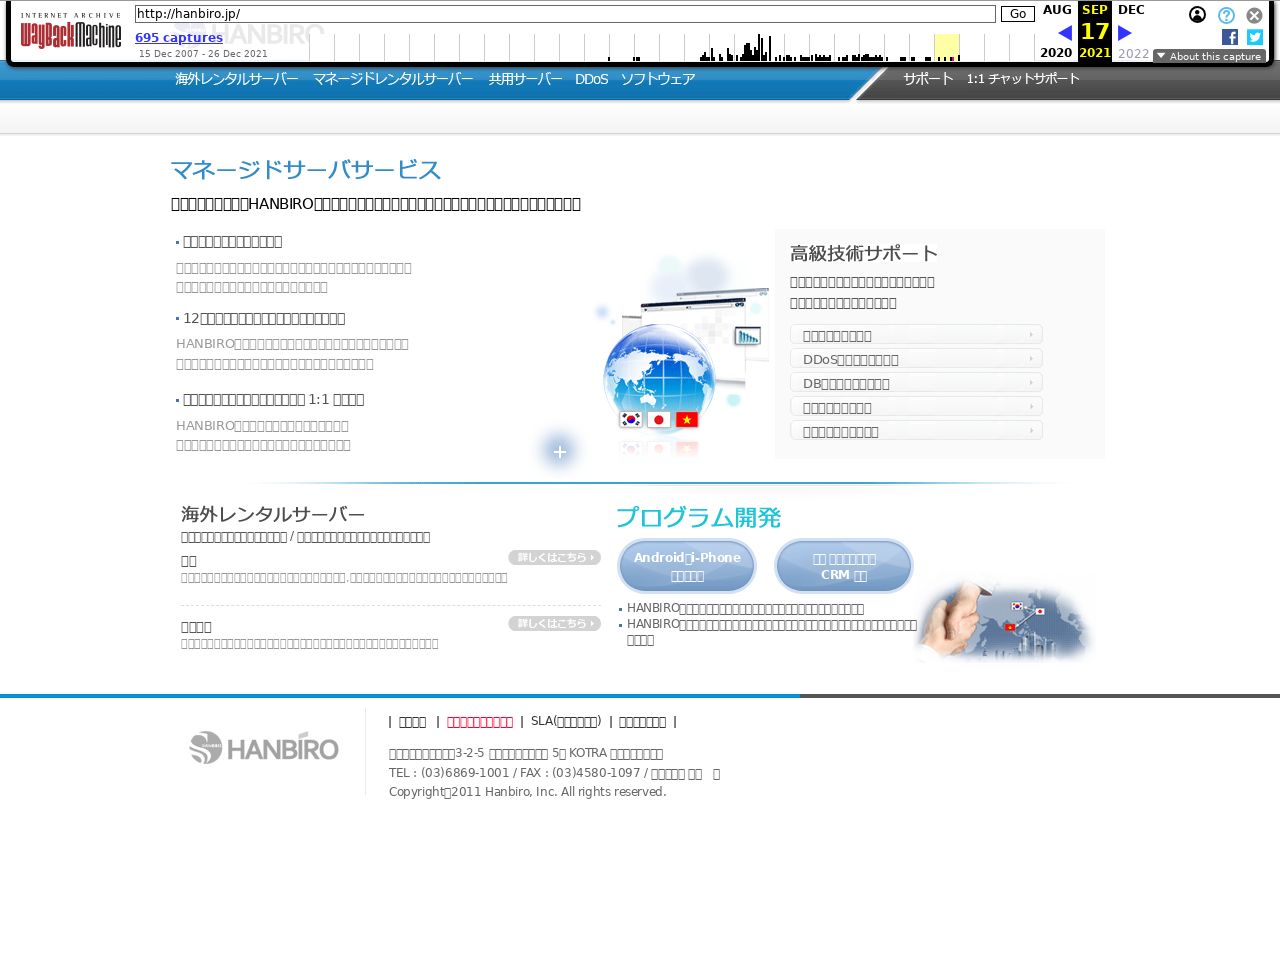The width and height of the screenshot is (1280, 960).
Task: Click the fifth support list button
Action: point(916,431)
